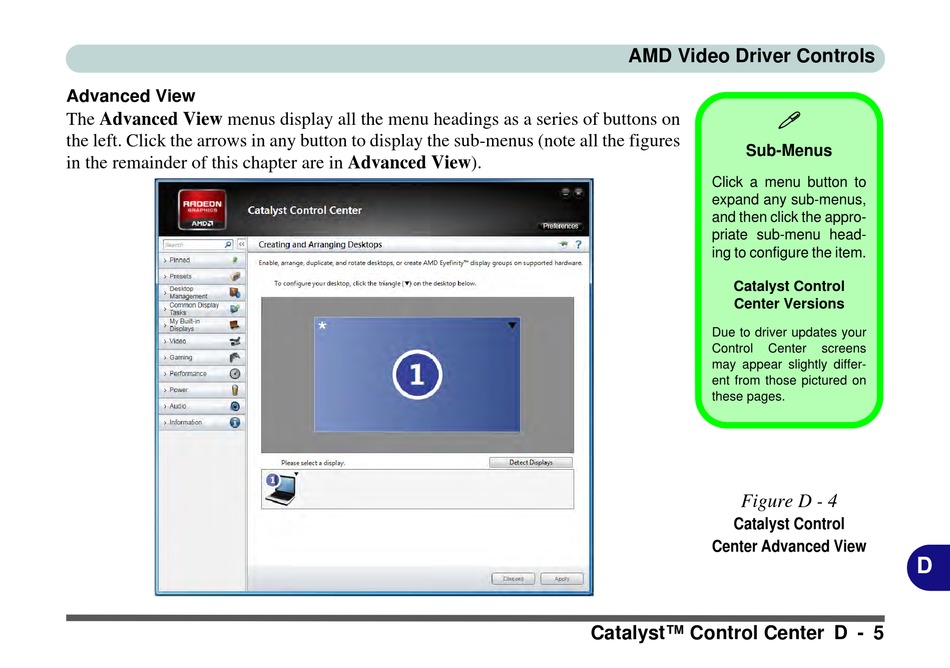This screenshot has height=668, width=950.
Task: Click the "Creating and Arranging Desktops" heading
Action: [x=320, y=245]
